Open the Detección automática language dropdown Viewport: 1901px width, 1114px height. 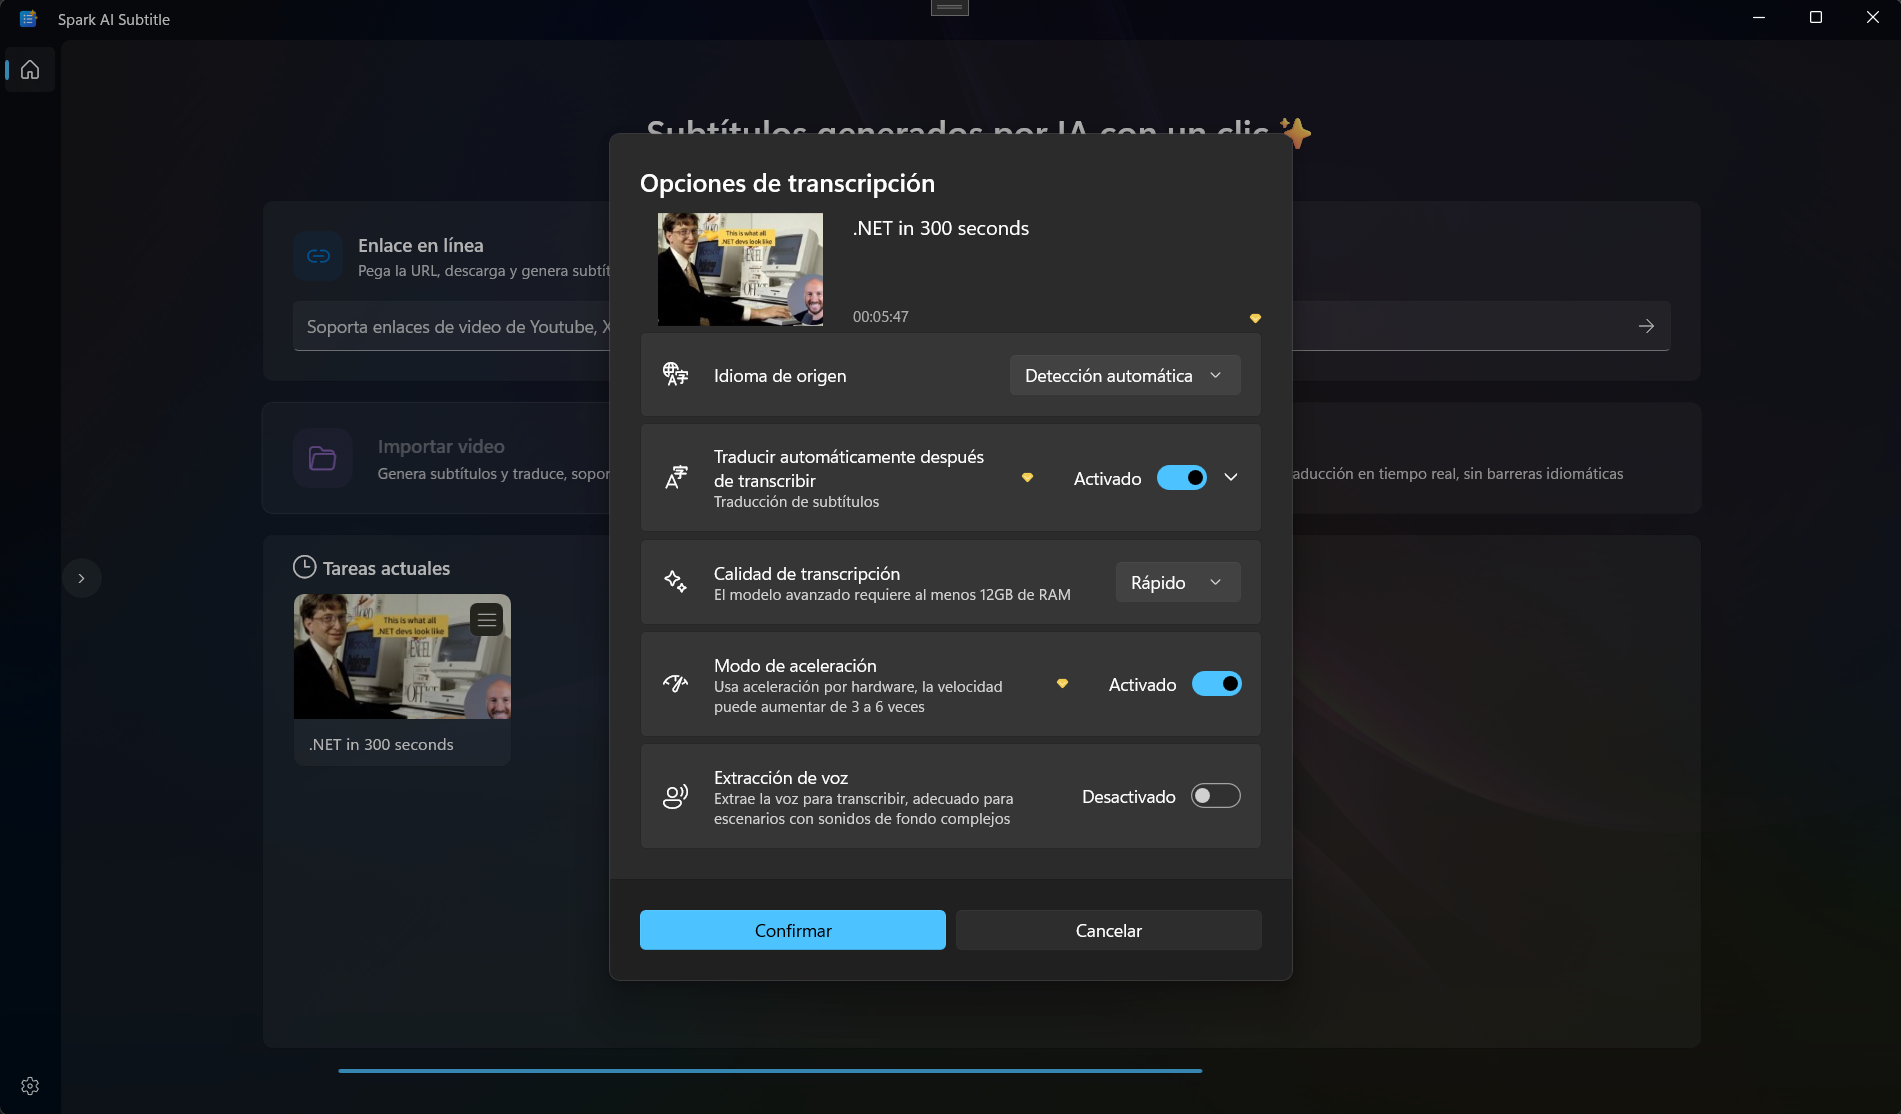(x=1124, y=375)
